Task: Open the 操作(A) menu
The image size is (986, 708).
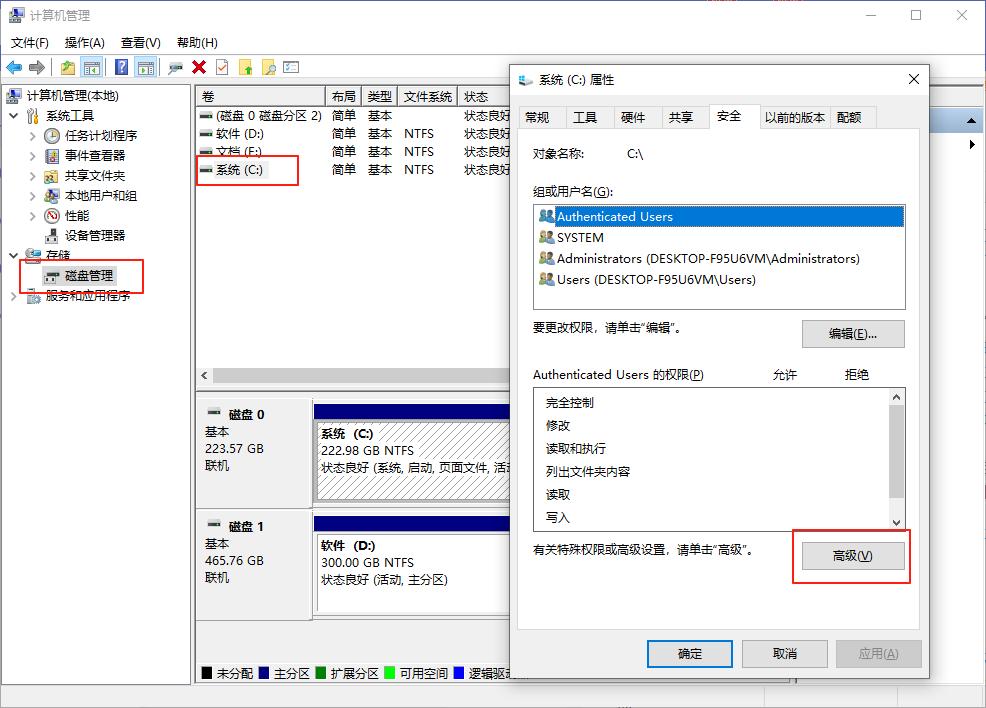Action: click(84, 43)
